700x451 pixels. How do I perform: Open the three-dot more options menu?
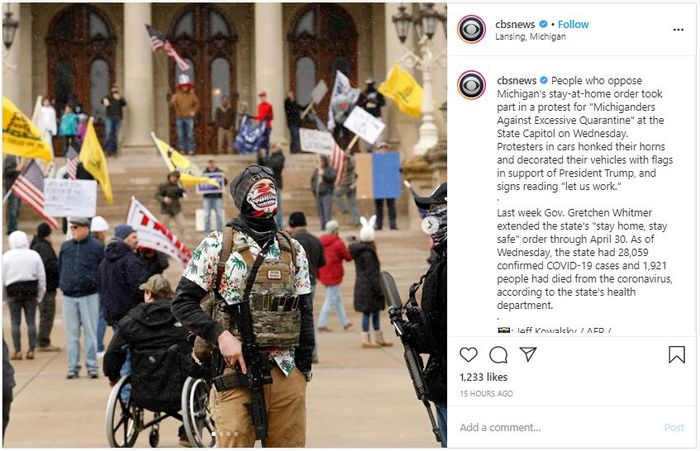click(x=678, y=30)
